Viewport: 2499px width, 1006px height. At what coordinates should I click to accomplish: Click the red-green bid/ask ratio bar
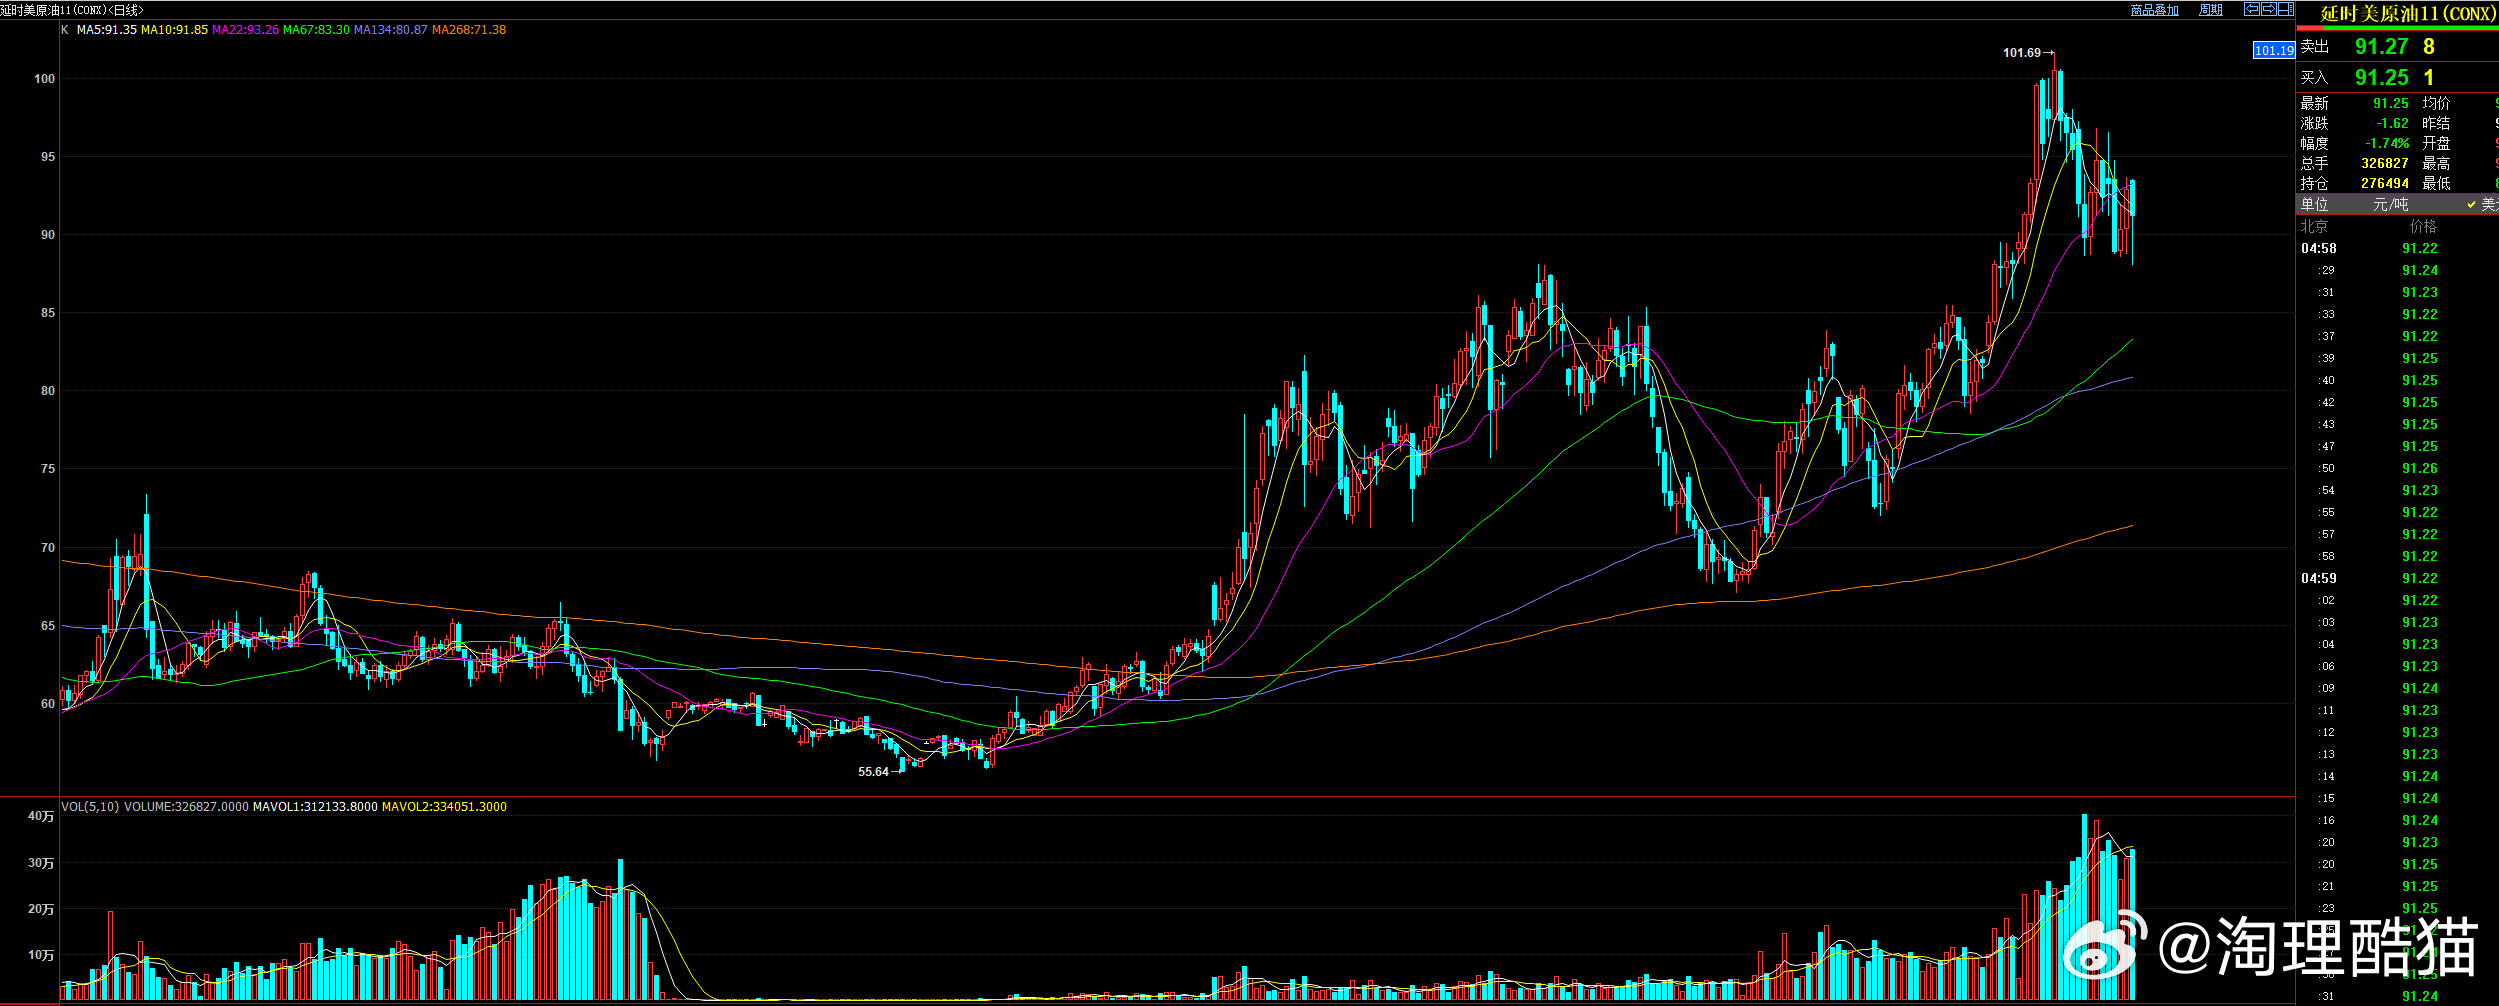pos(2397,28)
